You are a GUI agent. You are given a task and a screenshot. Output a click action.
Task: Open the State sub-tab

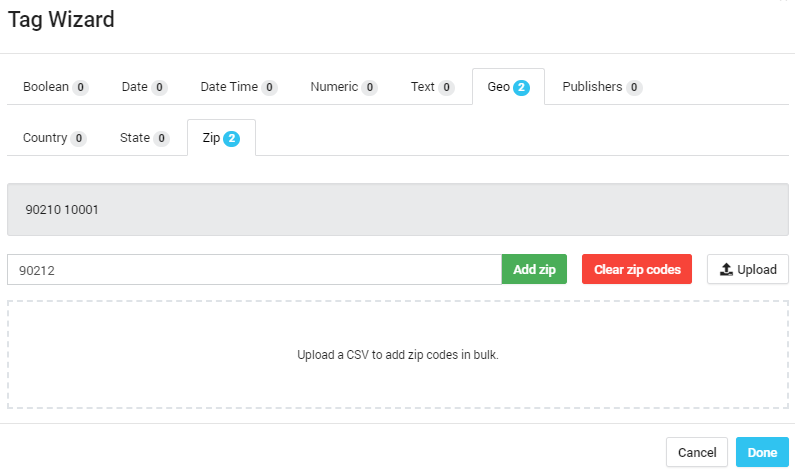[144, 138]
